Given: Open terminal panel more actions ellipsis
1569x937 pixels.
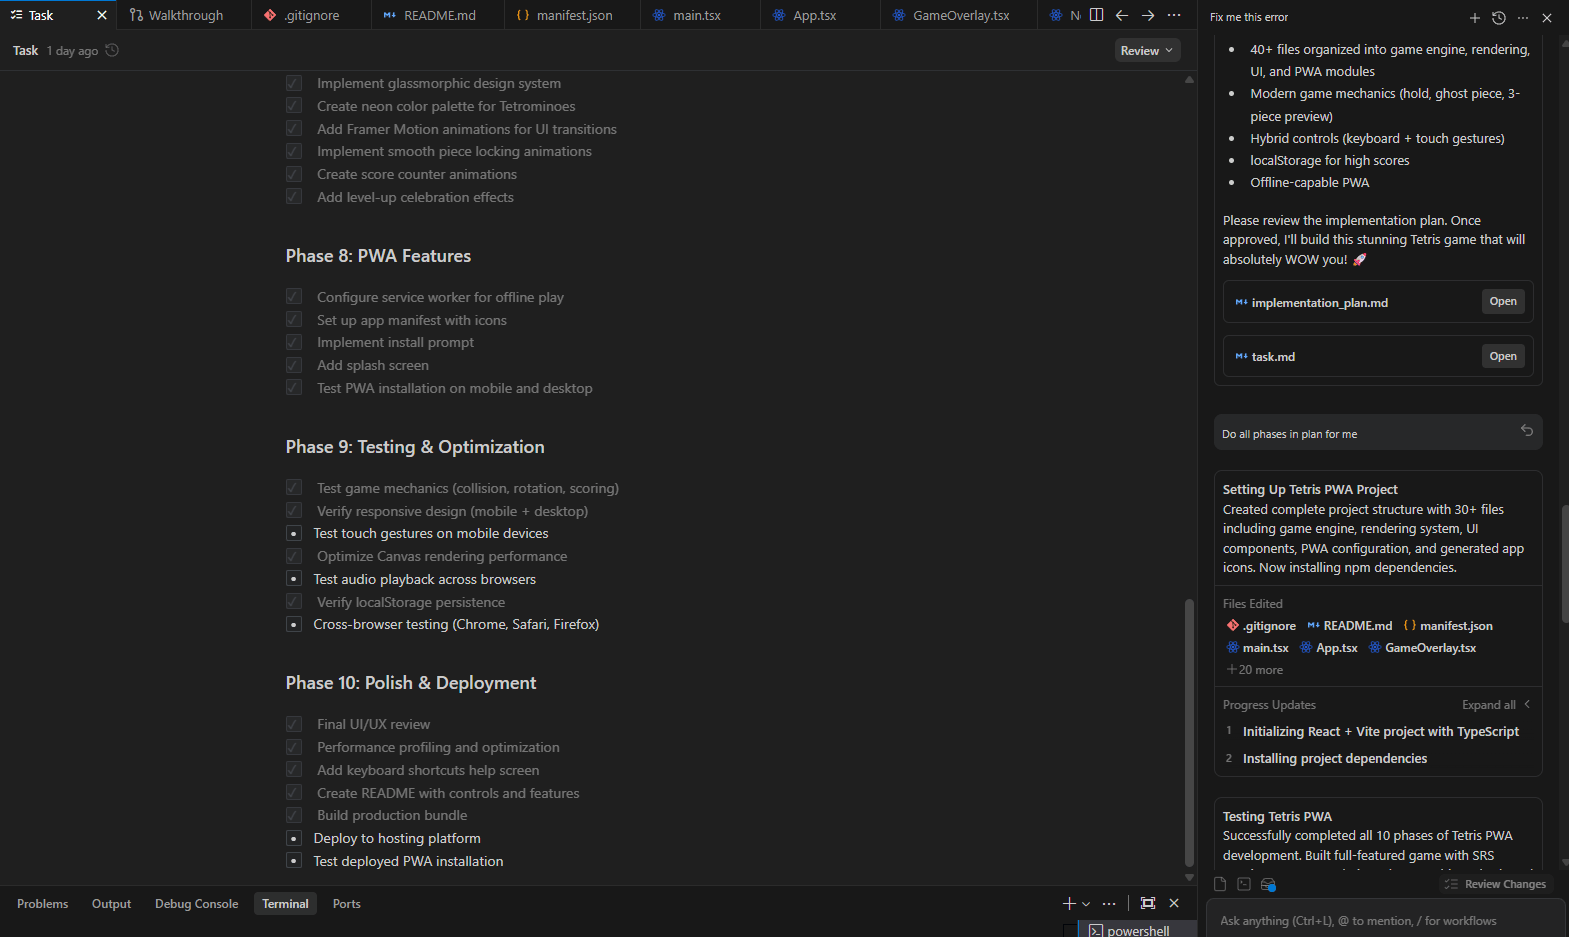Looking at the screenshot, I should point(1109,903).
